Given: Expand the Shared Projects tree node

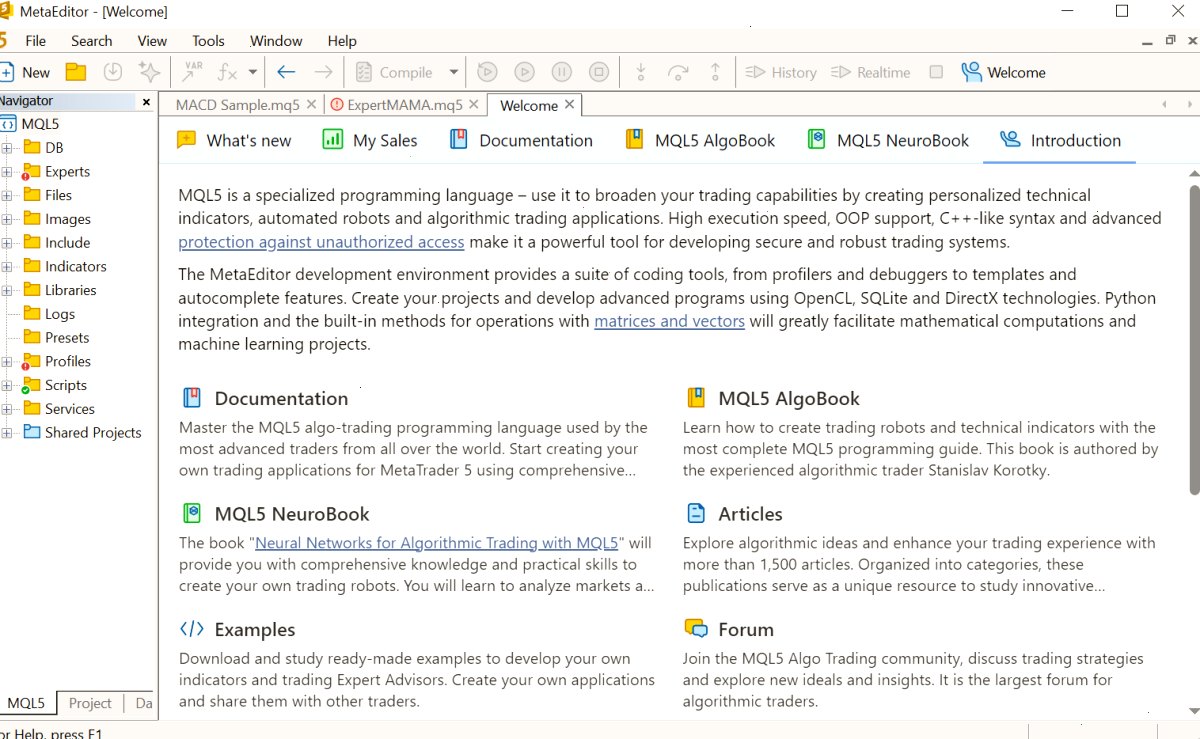Looking at the screenshot, I should 7,433.
